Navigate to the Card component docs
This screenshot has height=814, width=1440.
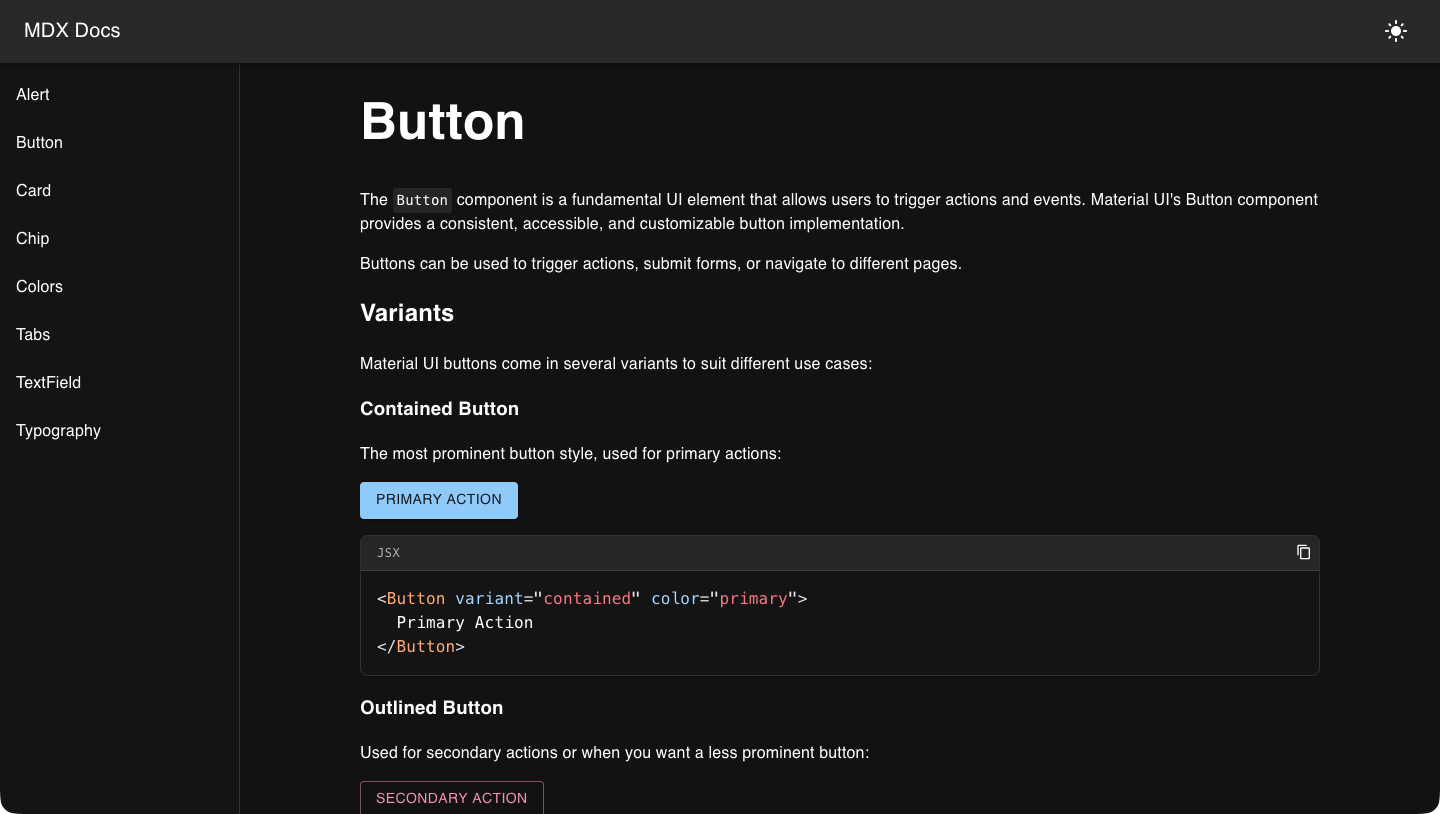point(33,190)
